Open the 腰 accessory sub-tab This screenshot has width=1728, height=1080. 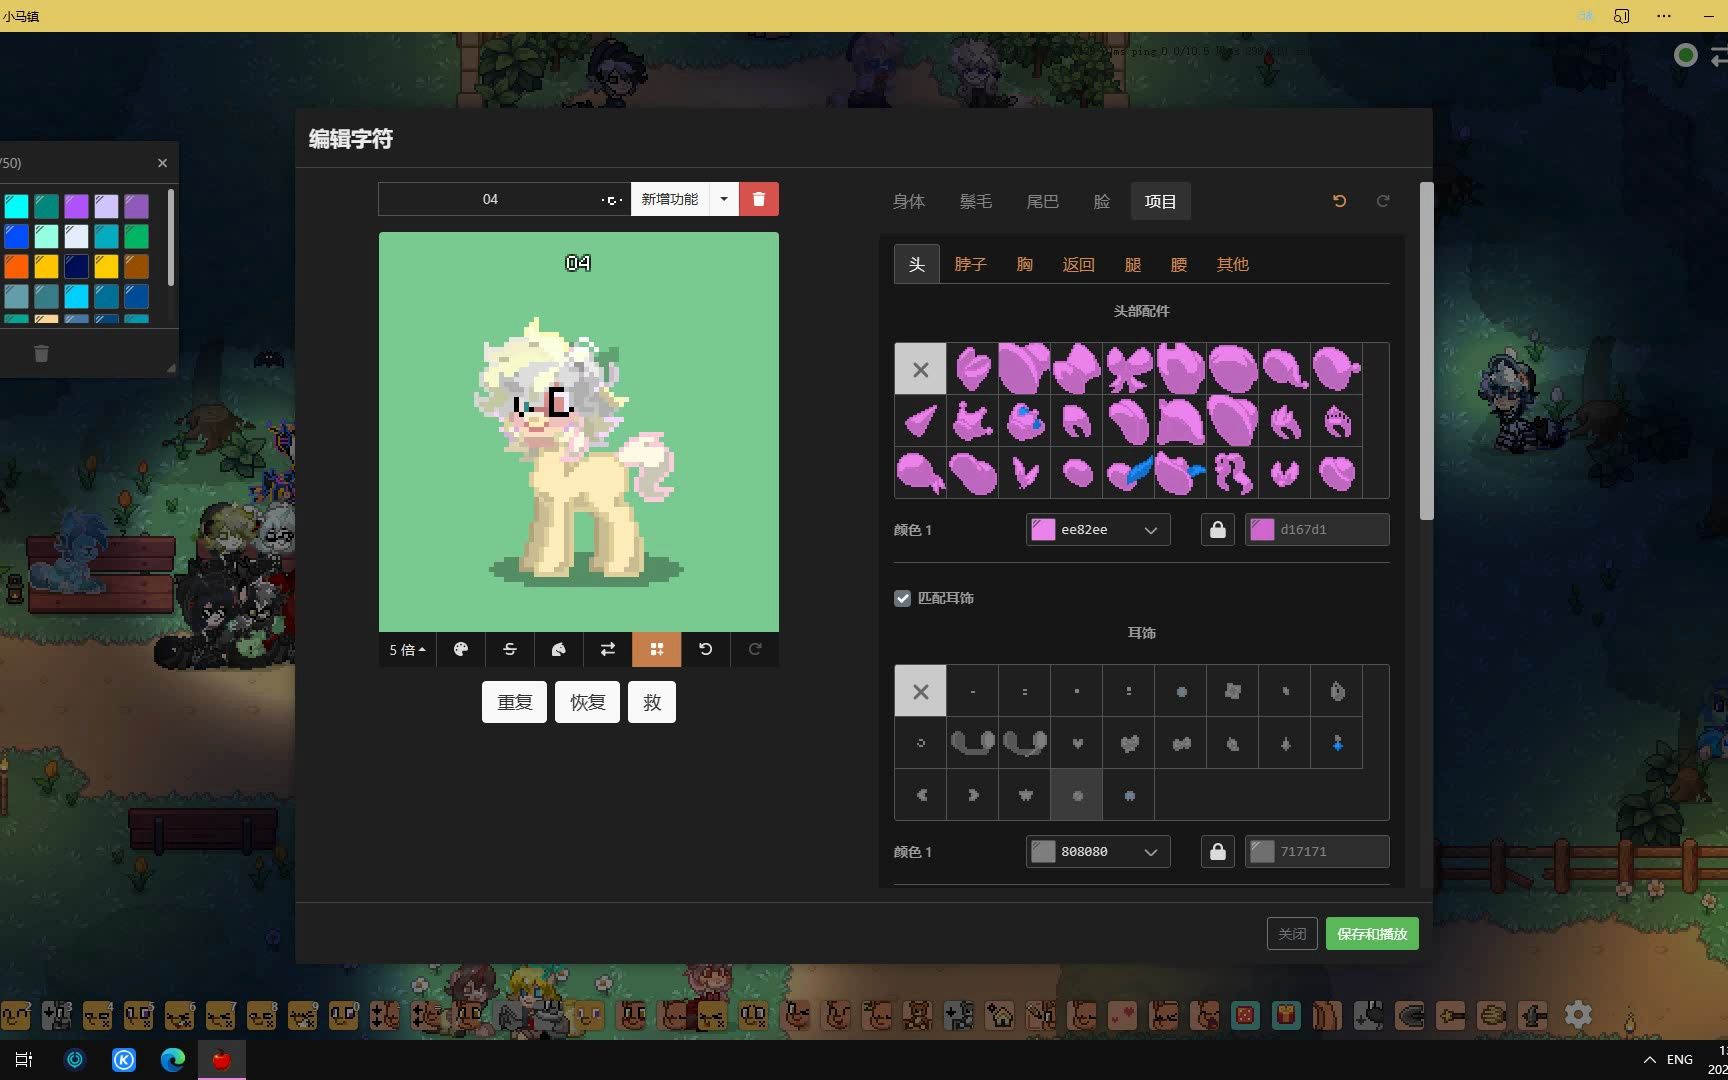(x=1179, y=264)
